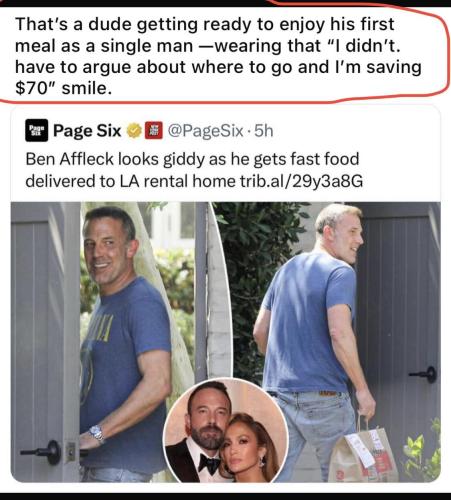Open the @PageSix handle
The width and height of the screenshot is (451, 500).
coord(205,131)
